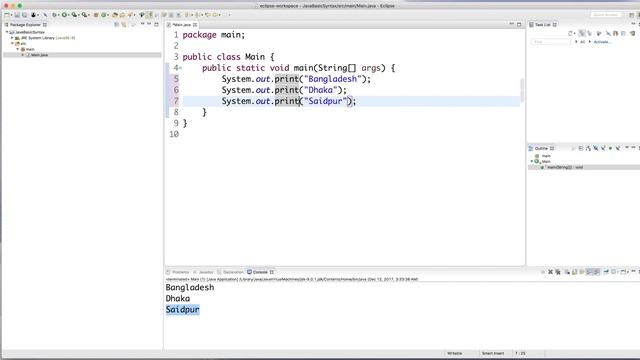Clear the Console with the clear icon
640x360 pixels.
click(567, 272)
